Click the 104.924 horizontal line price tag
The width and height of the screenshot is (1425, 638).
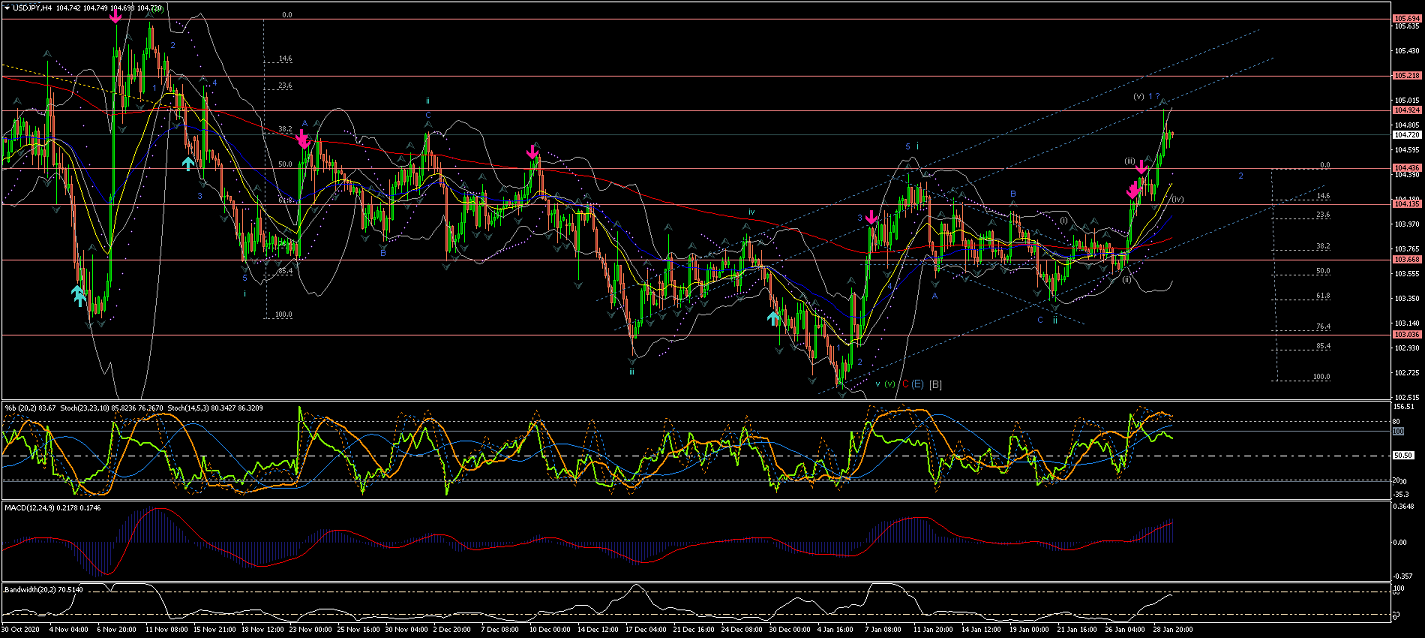(1406, 110)
